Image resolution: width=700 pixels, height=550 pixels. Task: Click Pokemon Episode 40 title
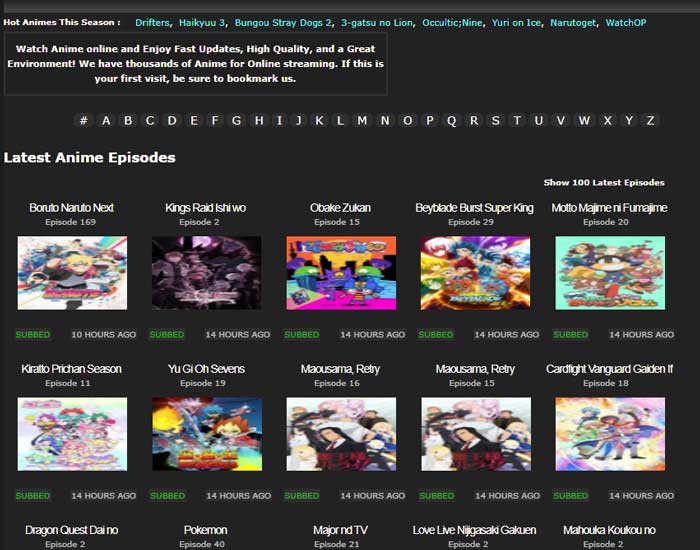click(206, 530)
